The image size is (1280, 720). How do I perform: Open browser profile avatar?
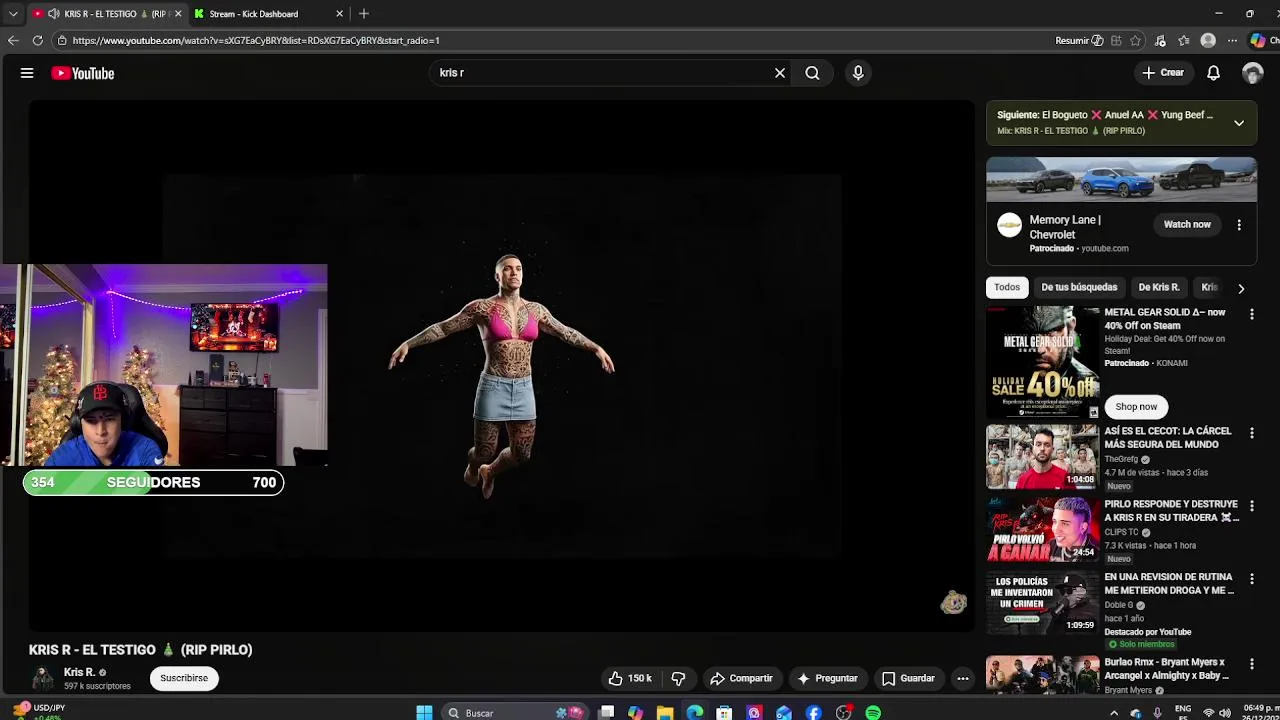click(1208, 41)
